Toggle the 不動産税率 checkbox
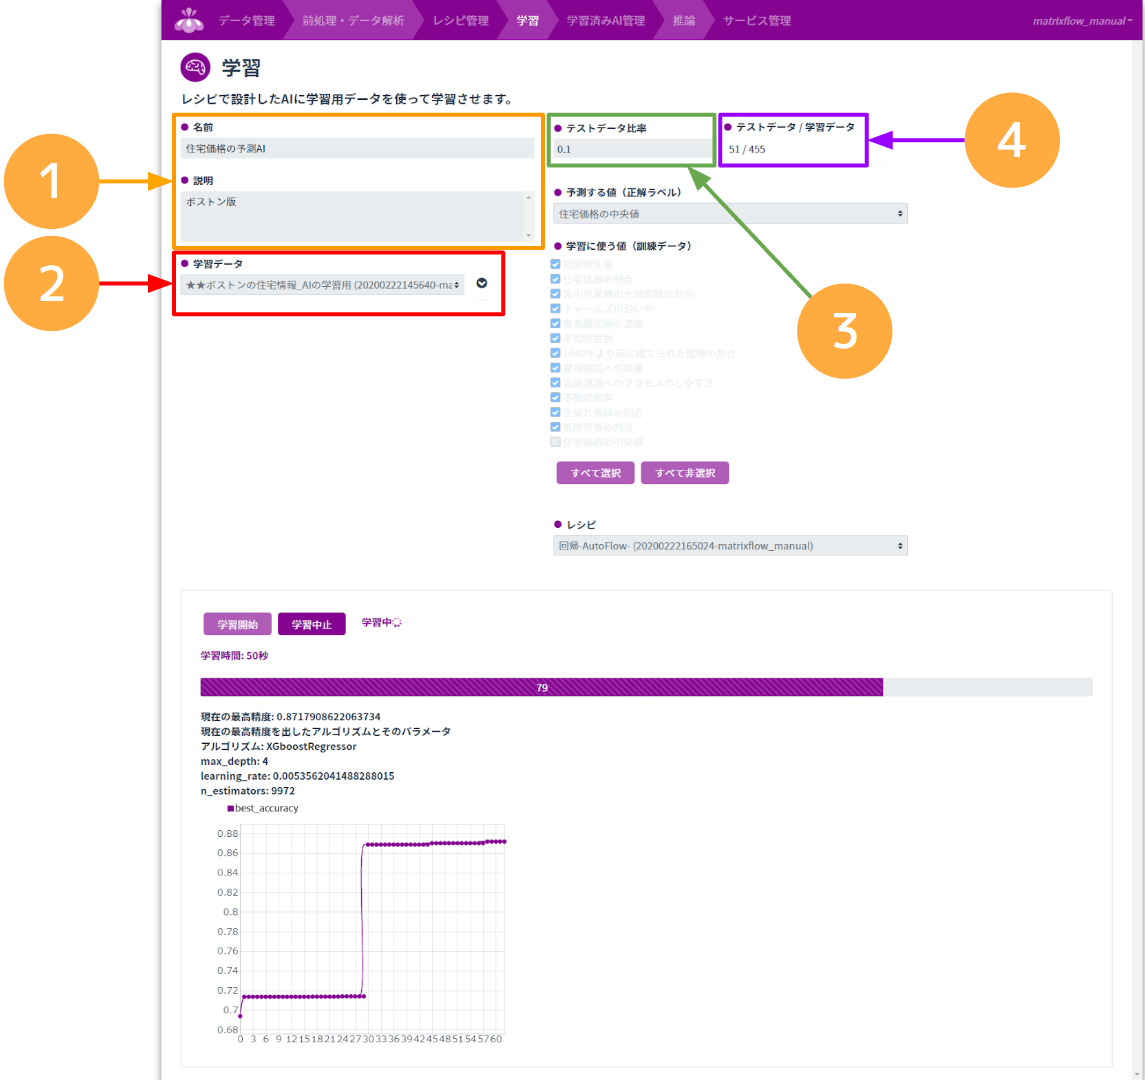1145x1080 pixels. [x=556, y=398]
